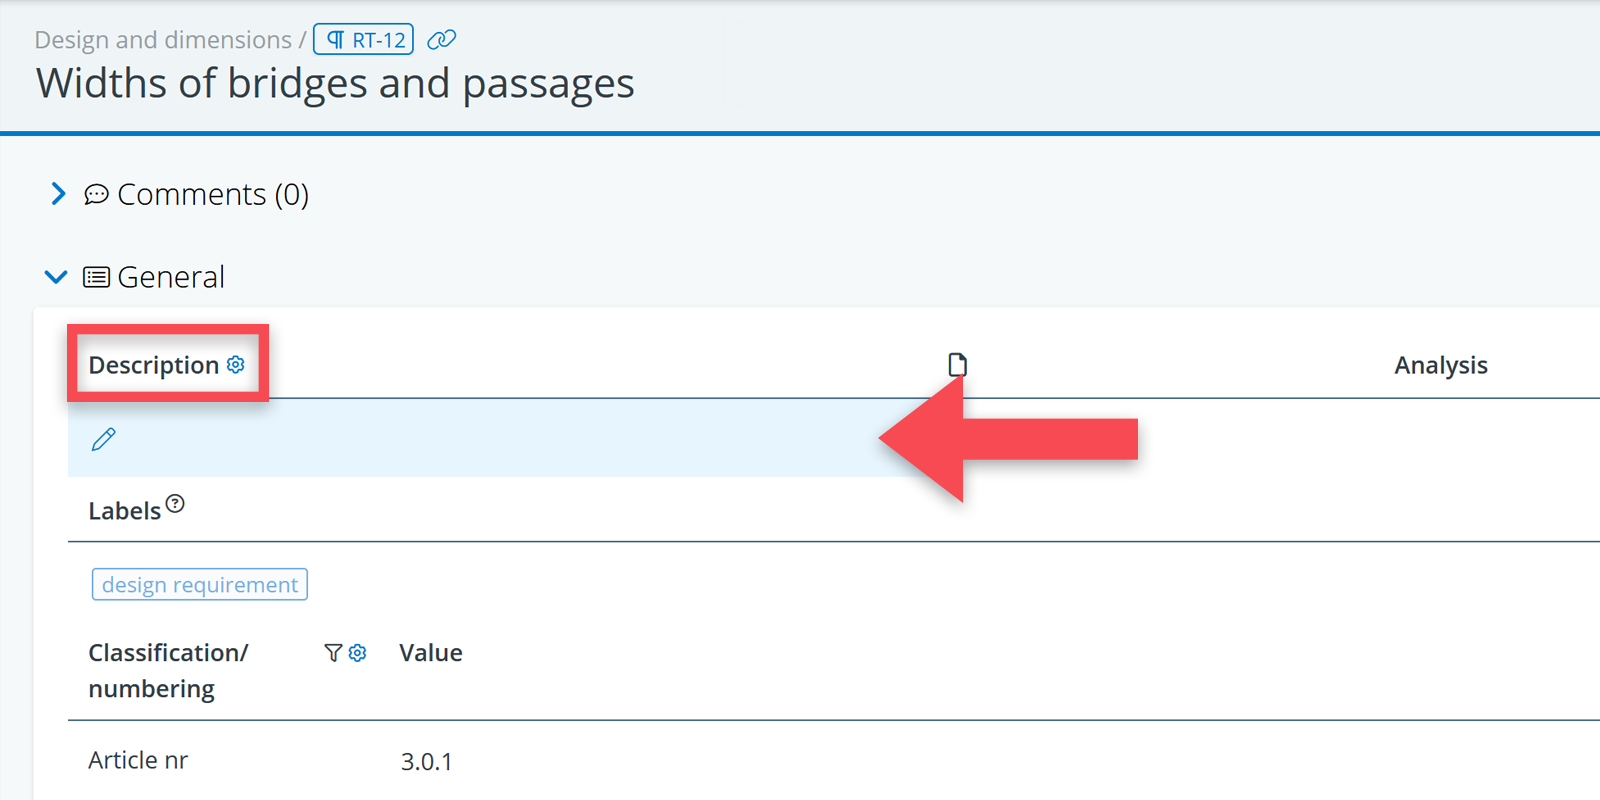Click the Widths of bridges and passages title

pyautogui.click(x=335, y=84)
